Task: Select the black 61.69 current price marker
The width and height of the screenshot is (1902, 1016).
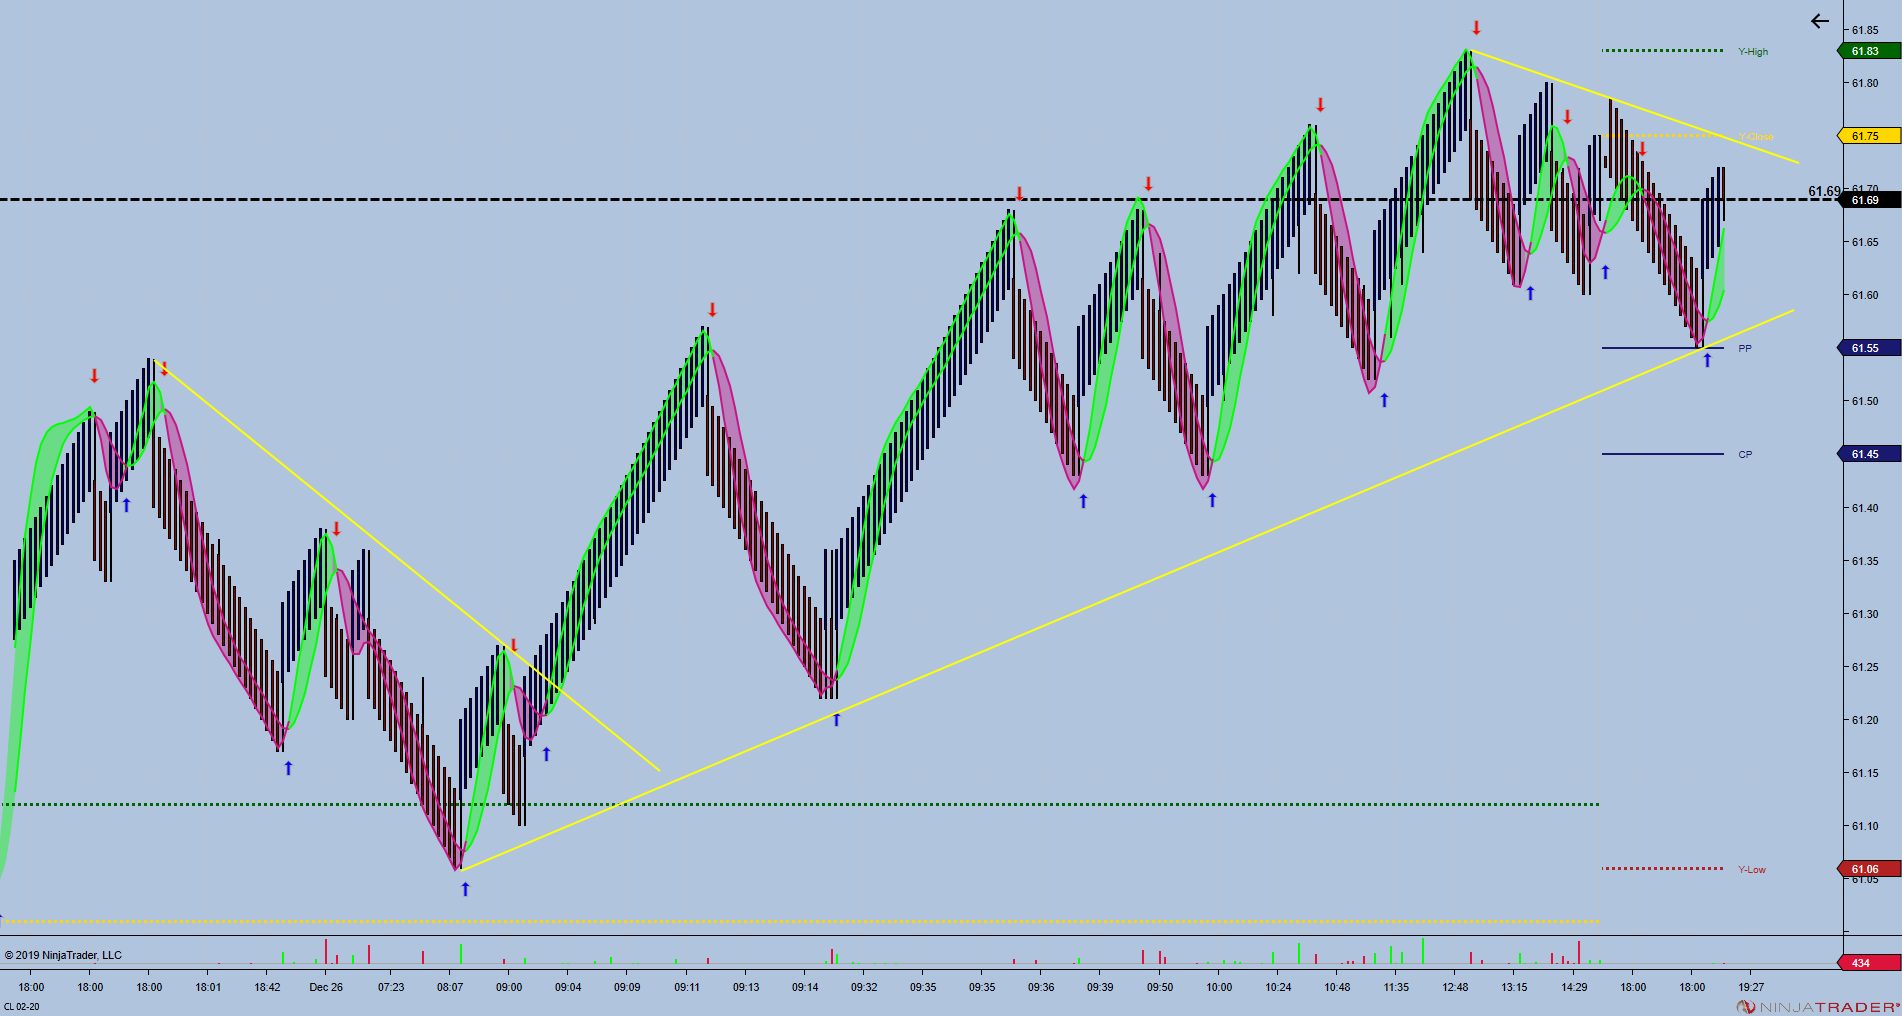Action: pos(1869,200)
